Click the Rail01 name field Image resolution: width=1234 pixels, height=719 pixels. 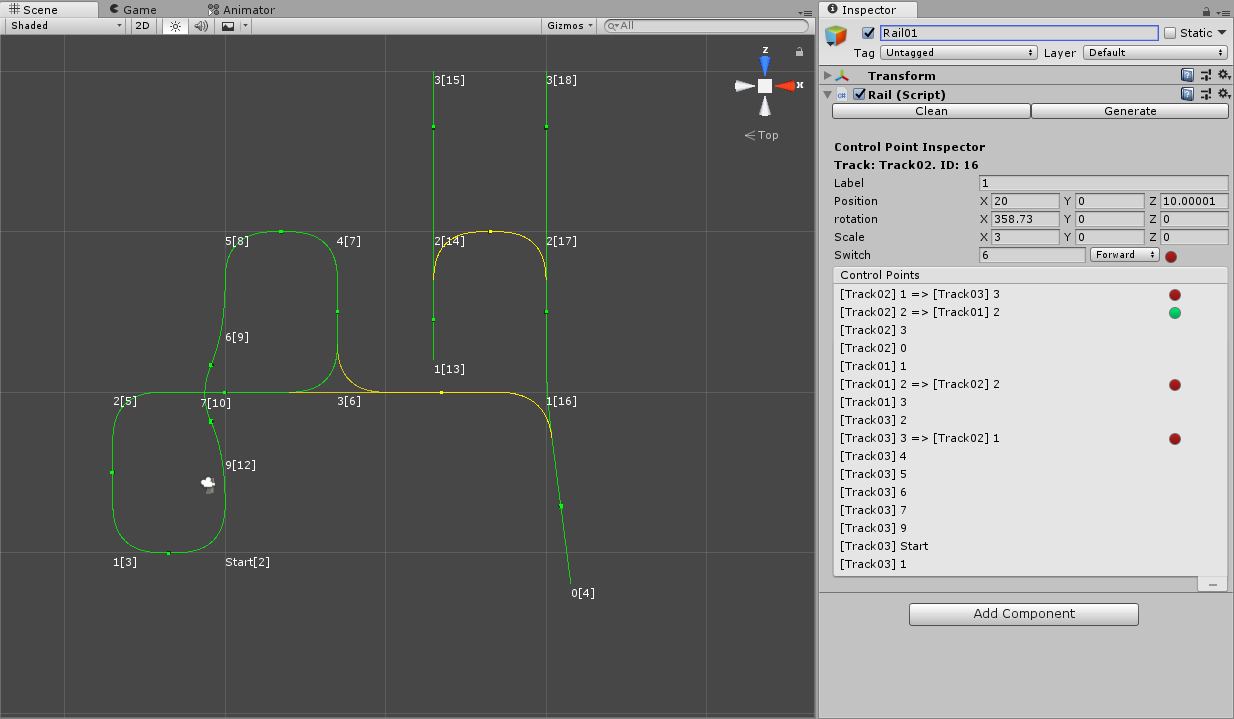click(1019, 33)
